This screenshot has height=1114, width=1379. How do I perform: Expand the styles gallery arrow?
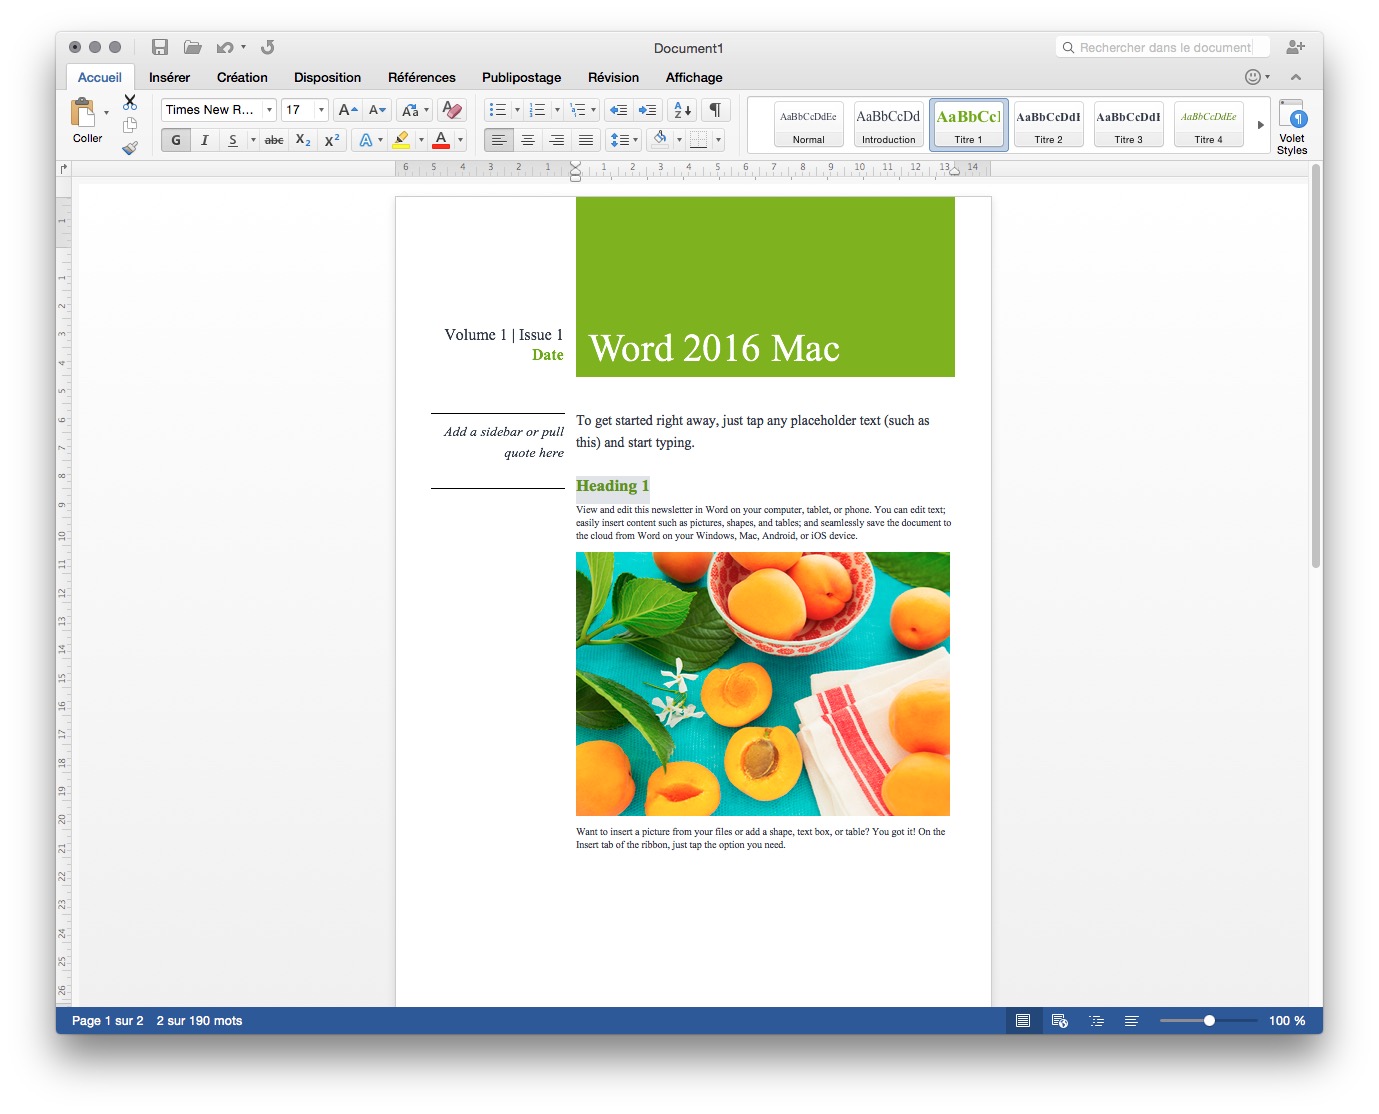pyautogui.click(x=1260, y=125)
